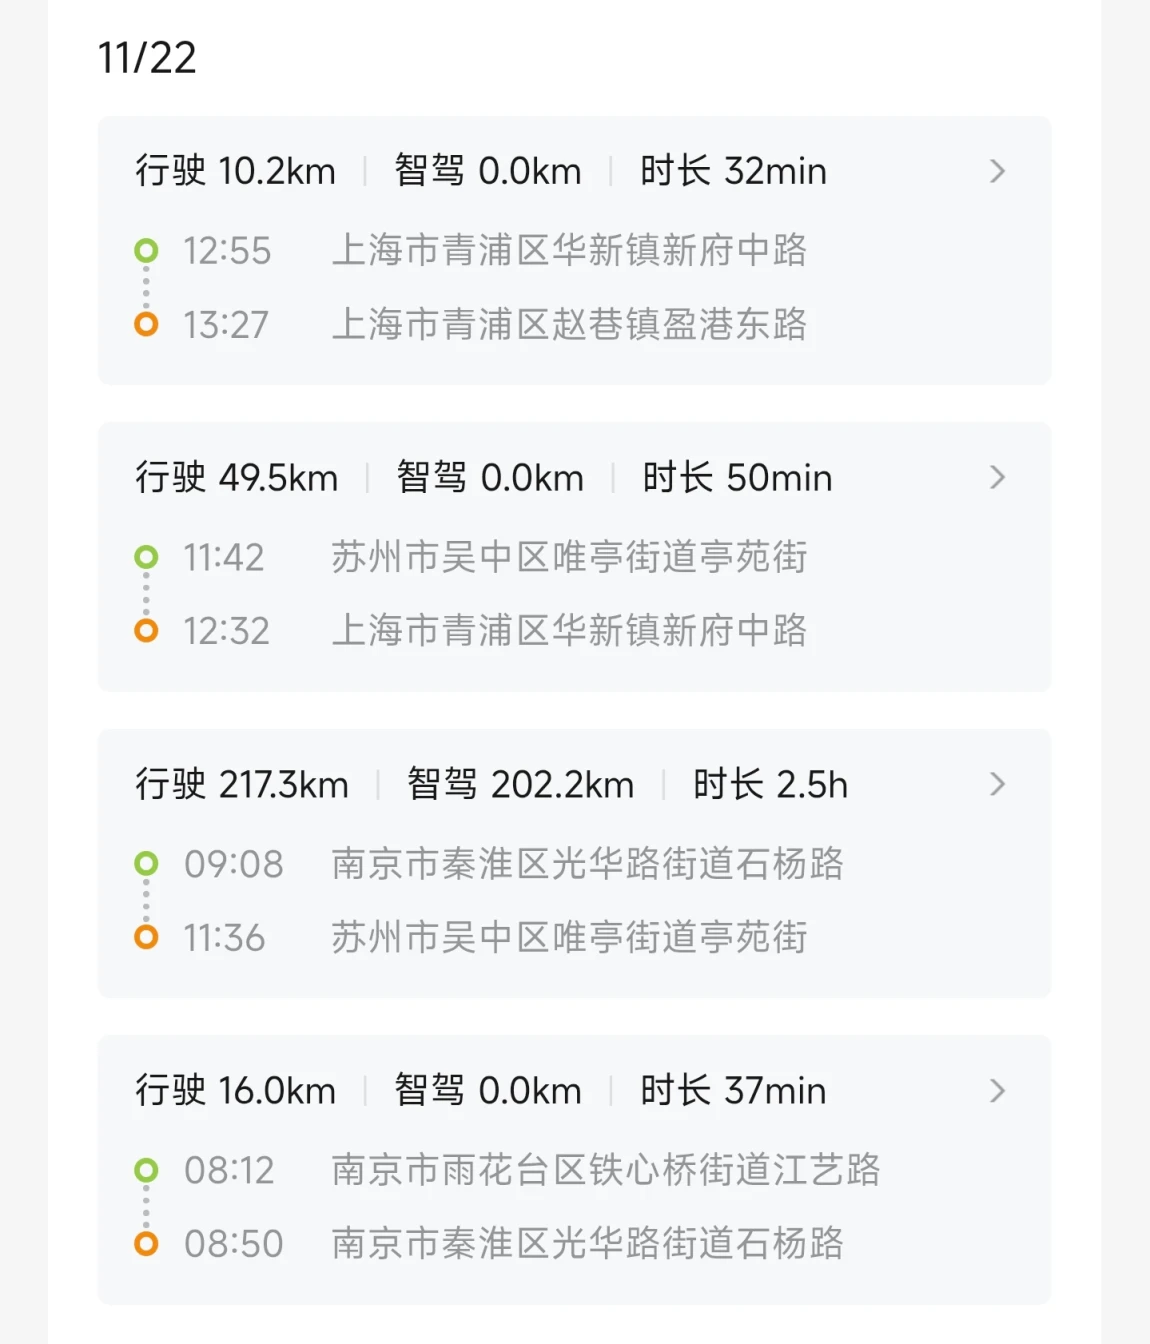Screen dimensions: 1150x1344
Task: Expand the 10.2km trip chevron
Action: coord(997,172)
